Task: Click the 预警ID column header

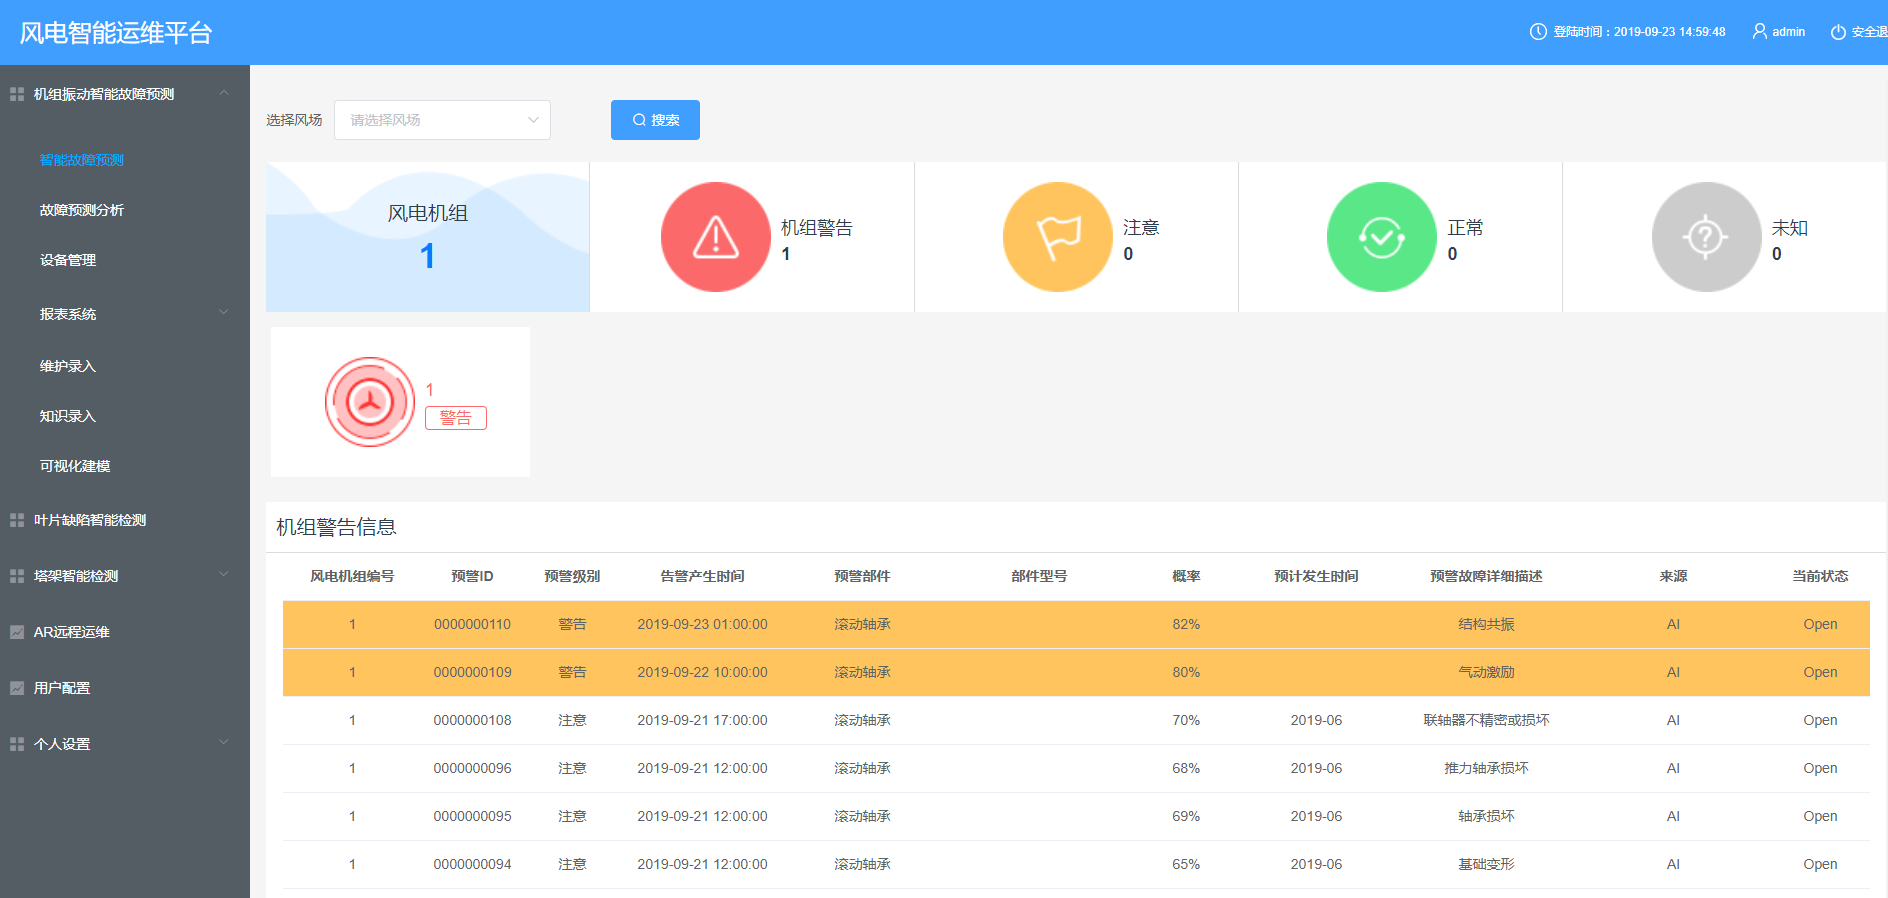Action: click(x=472, y=576)
